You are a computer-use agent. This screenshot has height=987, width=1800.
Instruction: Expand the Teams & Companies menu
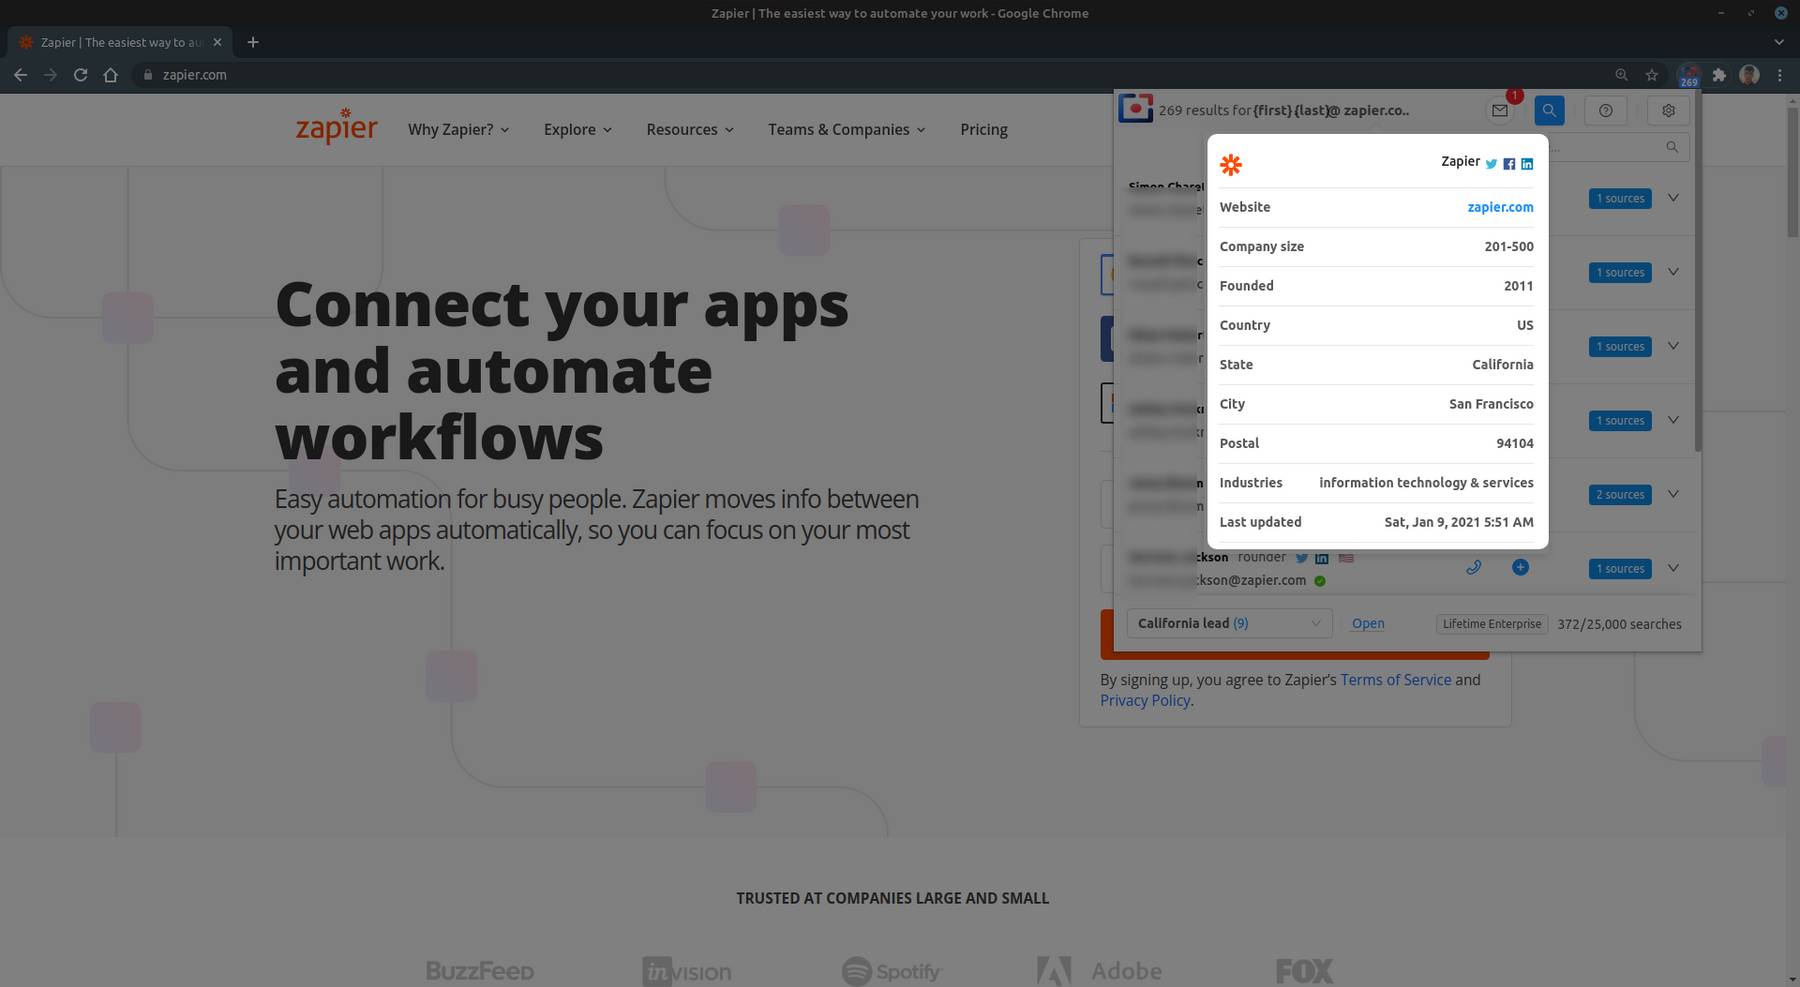point(847,129)
